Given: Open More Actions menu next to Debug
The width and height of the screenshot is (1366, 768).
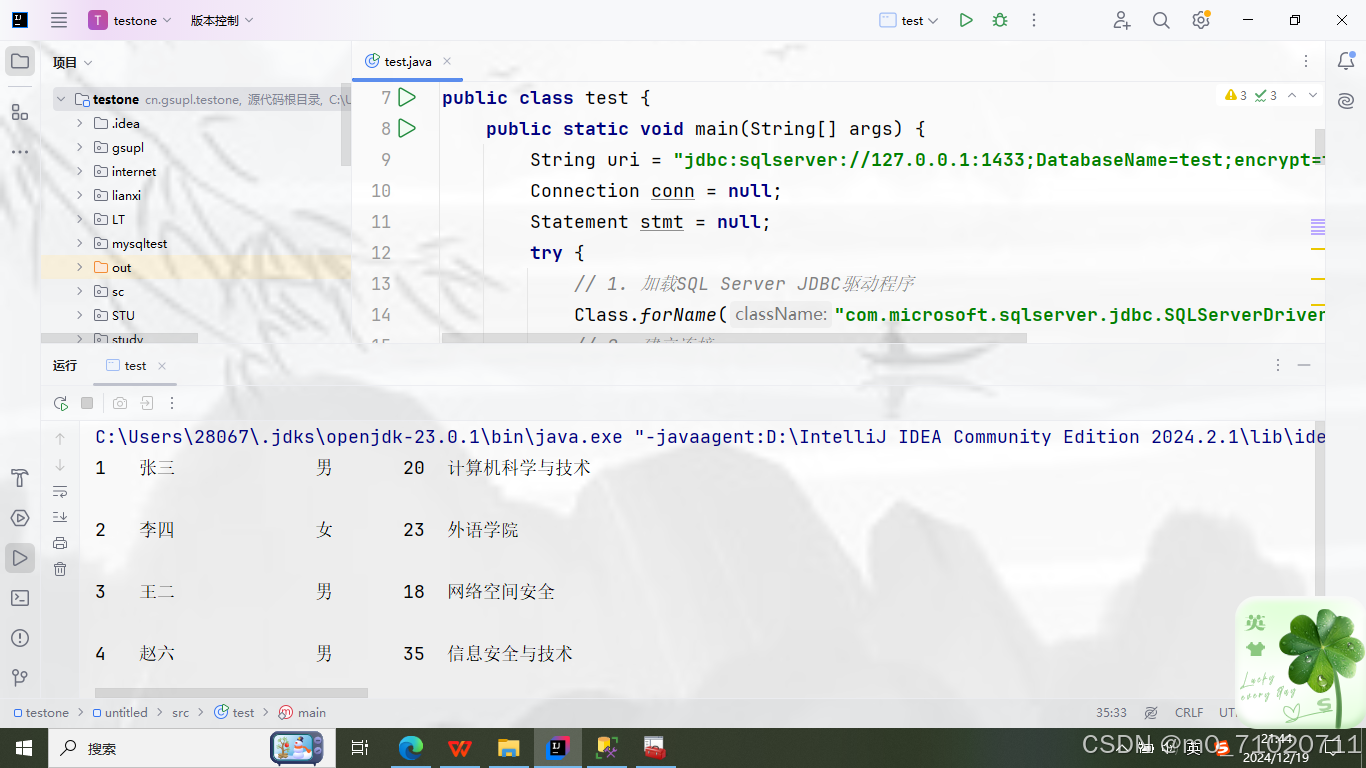Looking at the screenshot, I should coord(1034,20).
